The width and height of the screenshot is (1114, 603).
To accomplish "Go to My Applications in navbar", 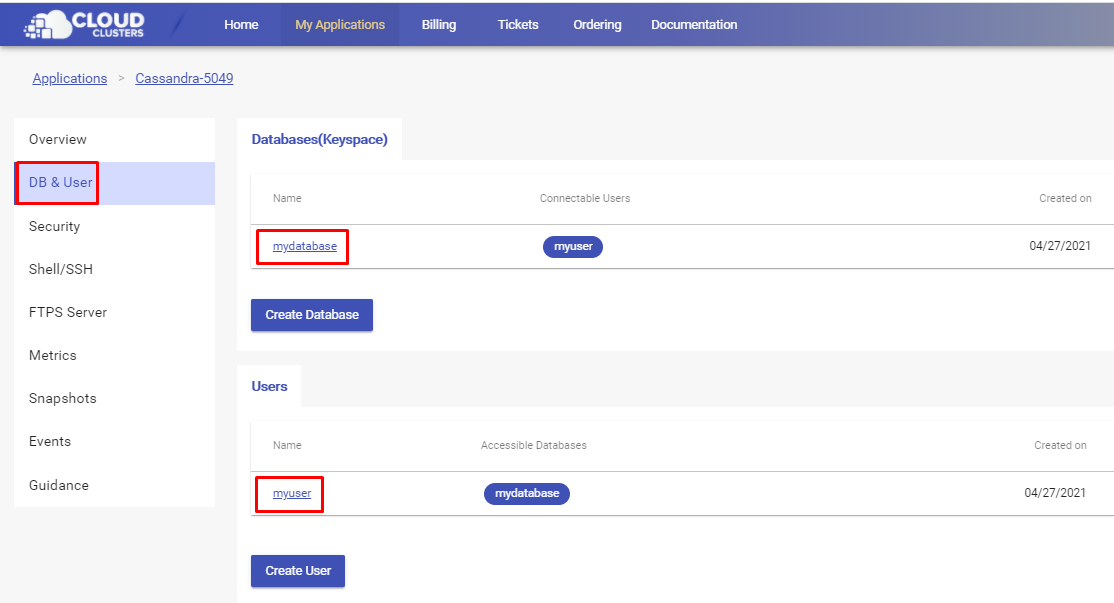I will point(340,25).
